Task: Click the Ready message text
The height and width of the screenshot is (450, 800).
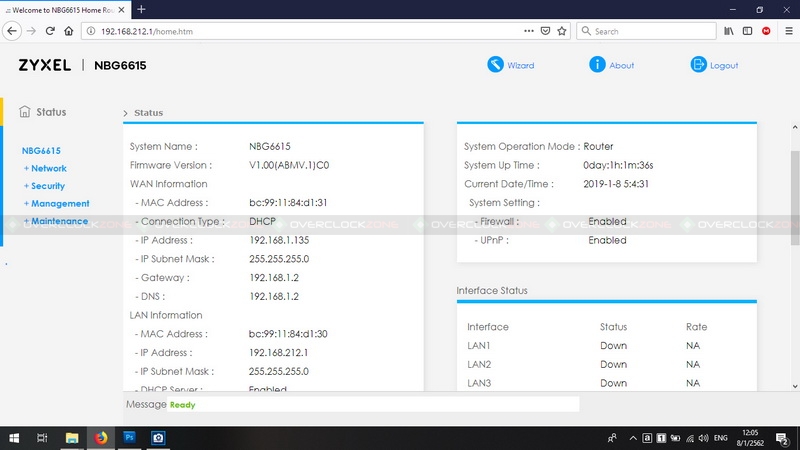Action: coord(183,405)
